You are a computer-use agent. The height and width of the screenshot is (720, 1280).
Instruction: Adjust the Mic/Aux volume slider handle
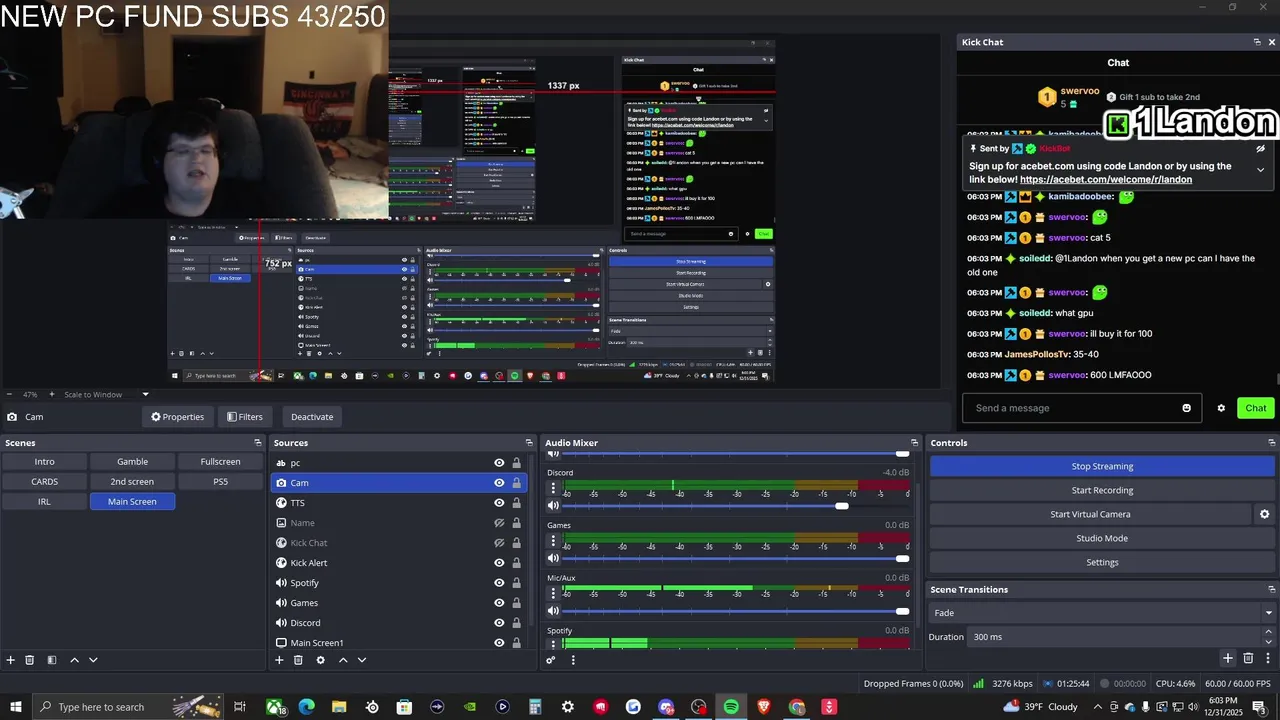pos(903,611)
